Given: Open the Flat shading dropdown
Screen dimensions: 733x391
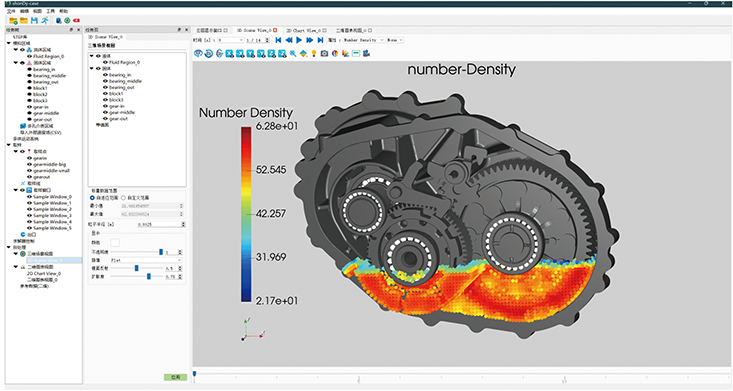Looking at the screenshot, I should pos(146,260).
